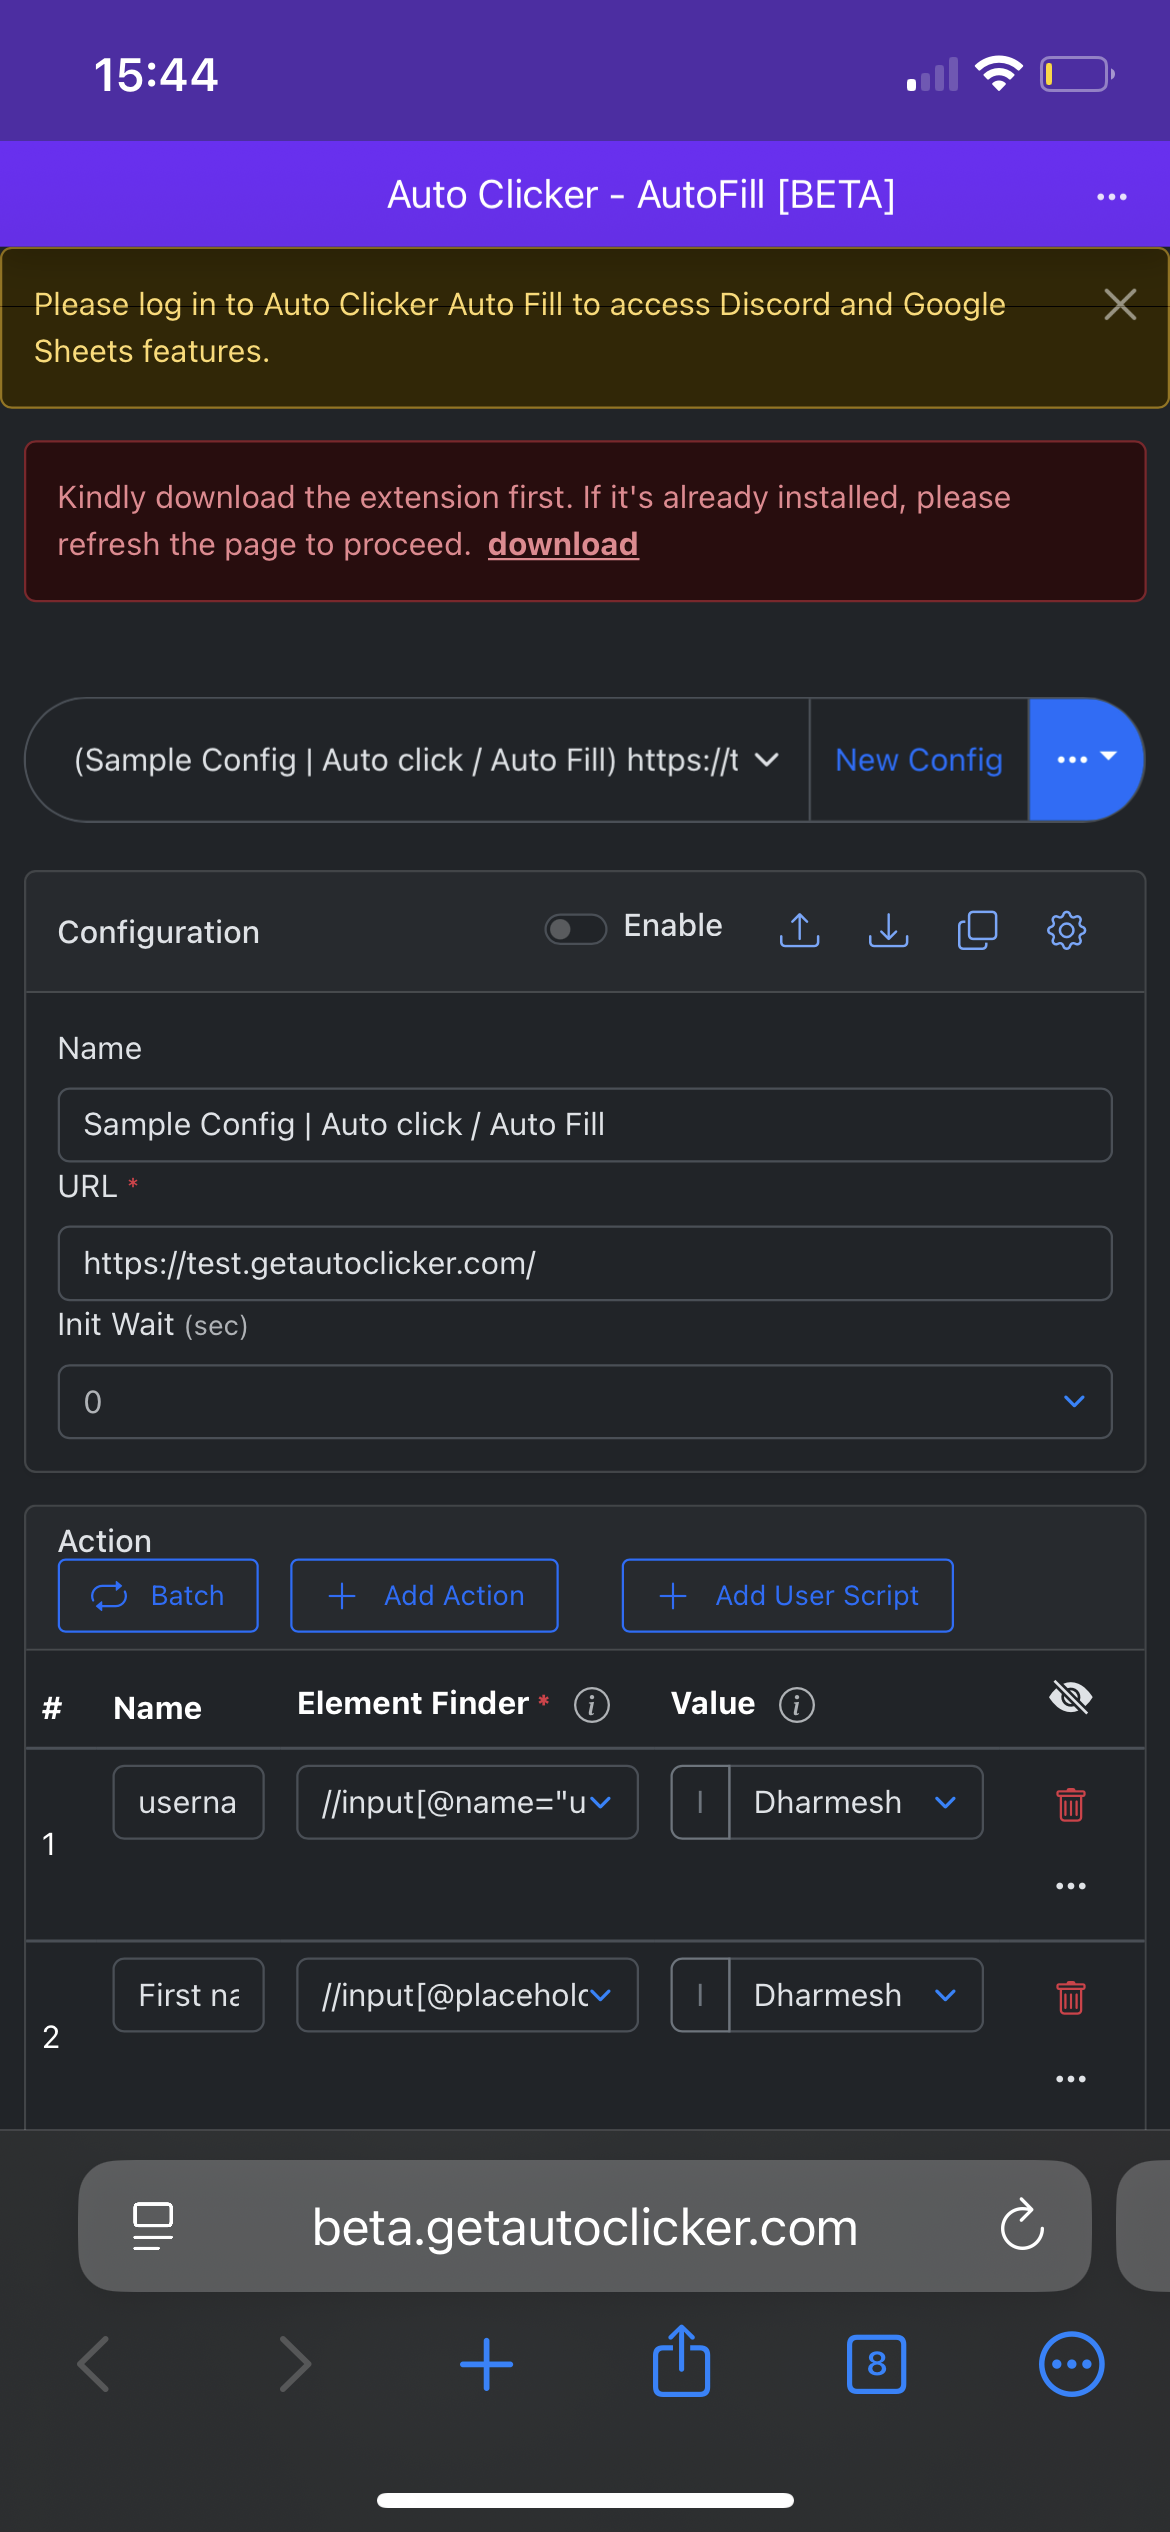Expand the blue config options menu
1170x2532 pixels.
(x=1086, y=760)
